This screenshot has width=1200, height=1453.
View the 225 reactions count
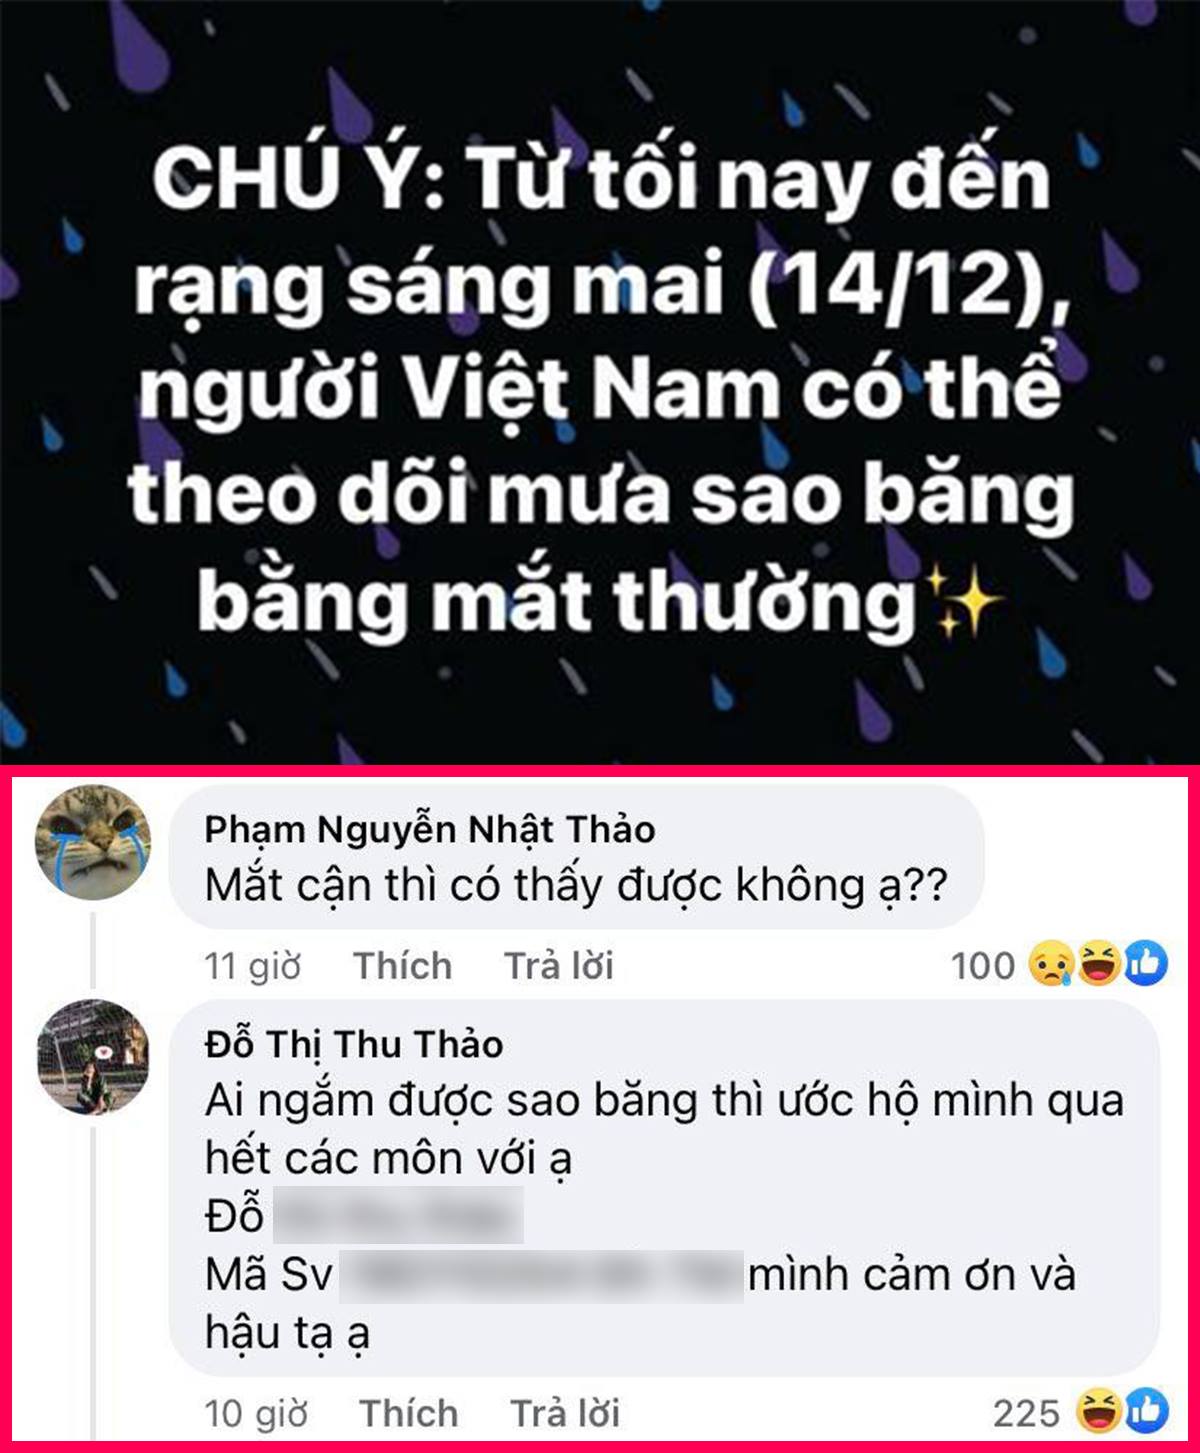click(1026, 1413)
